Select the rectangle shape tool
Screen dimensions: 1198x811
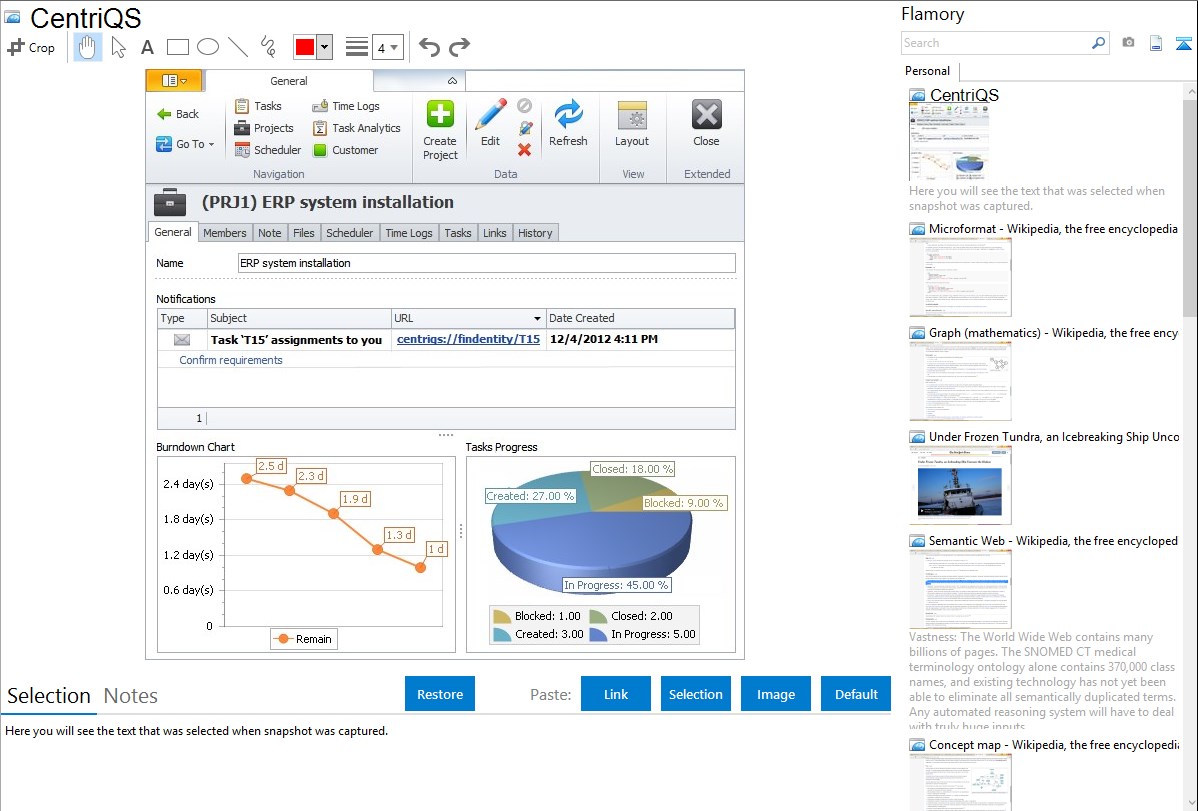pos(177,47)
